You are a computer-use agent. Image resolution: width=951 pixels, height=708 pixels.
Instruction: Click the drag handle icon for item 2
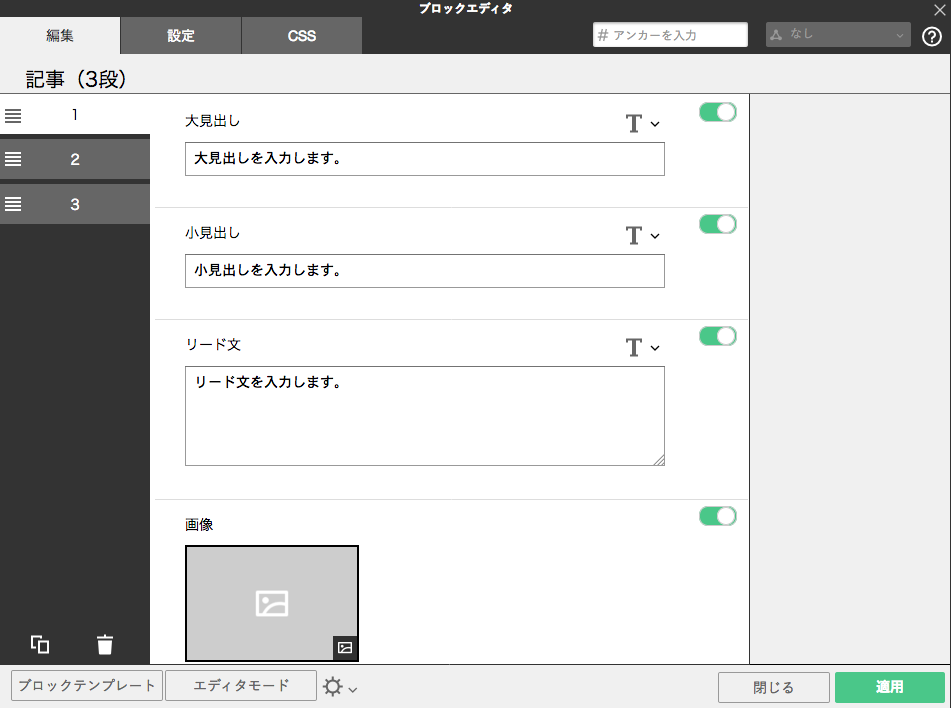coord(13,159)
